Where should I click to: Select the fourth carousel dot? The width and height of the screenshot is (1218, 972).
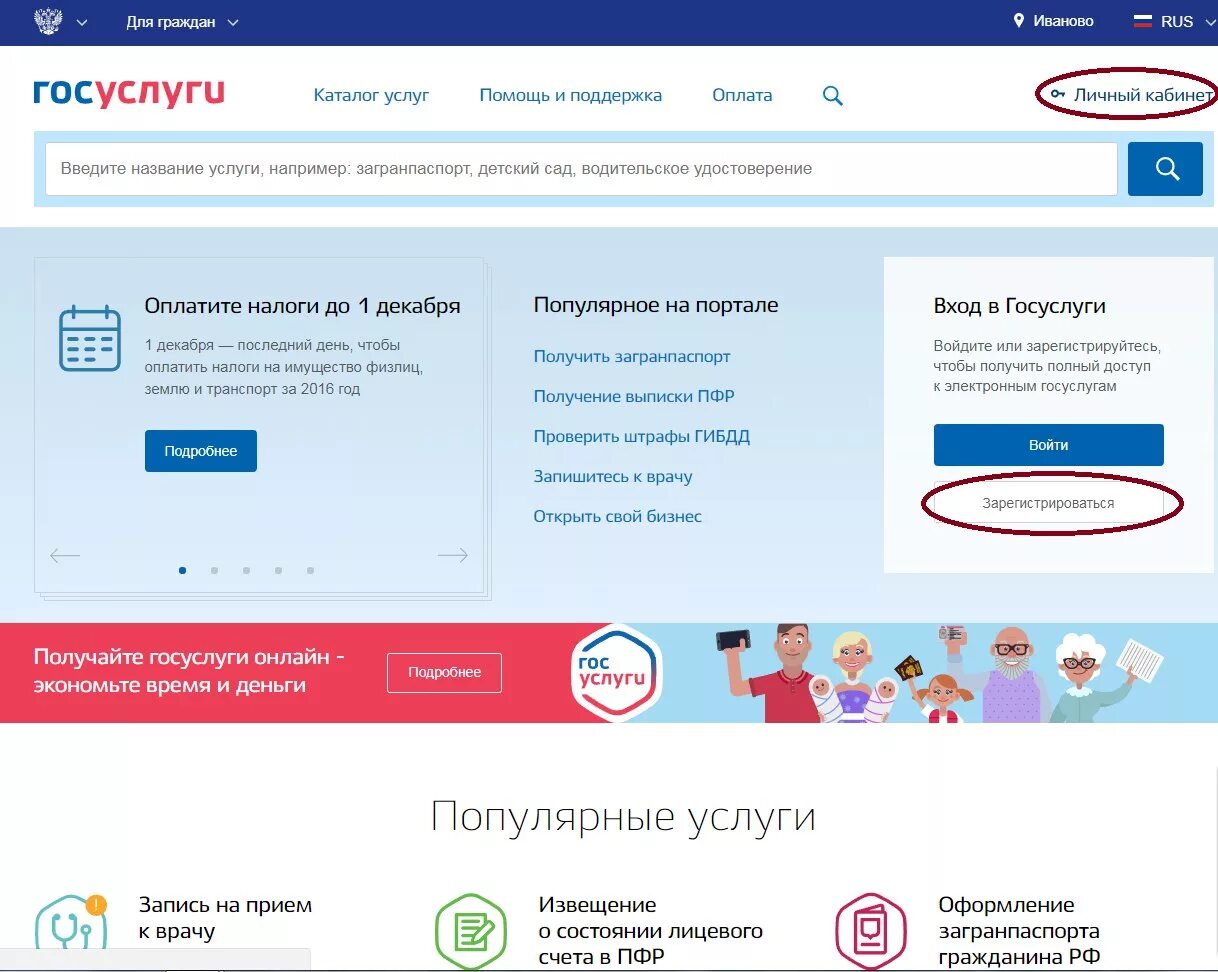pos(278,570)
